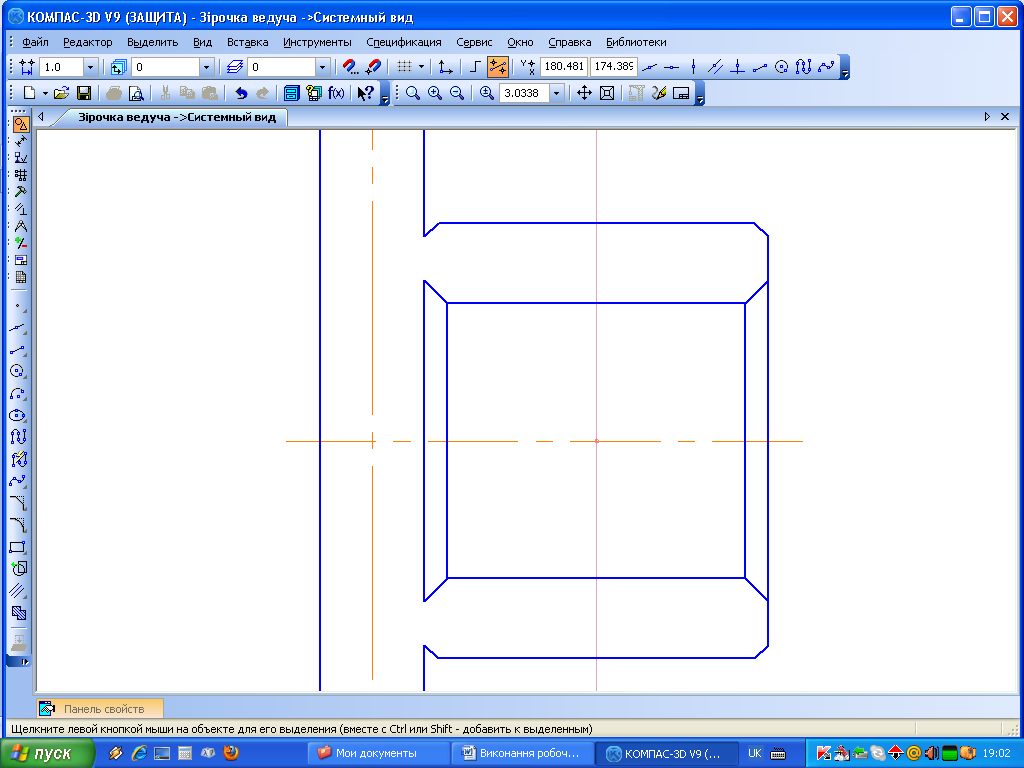Expand the current layer number dropdown
The height and width of the screenshot is (768, 1024).
click(322, 67)
